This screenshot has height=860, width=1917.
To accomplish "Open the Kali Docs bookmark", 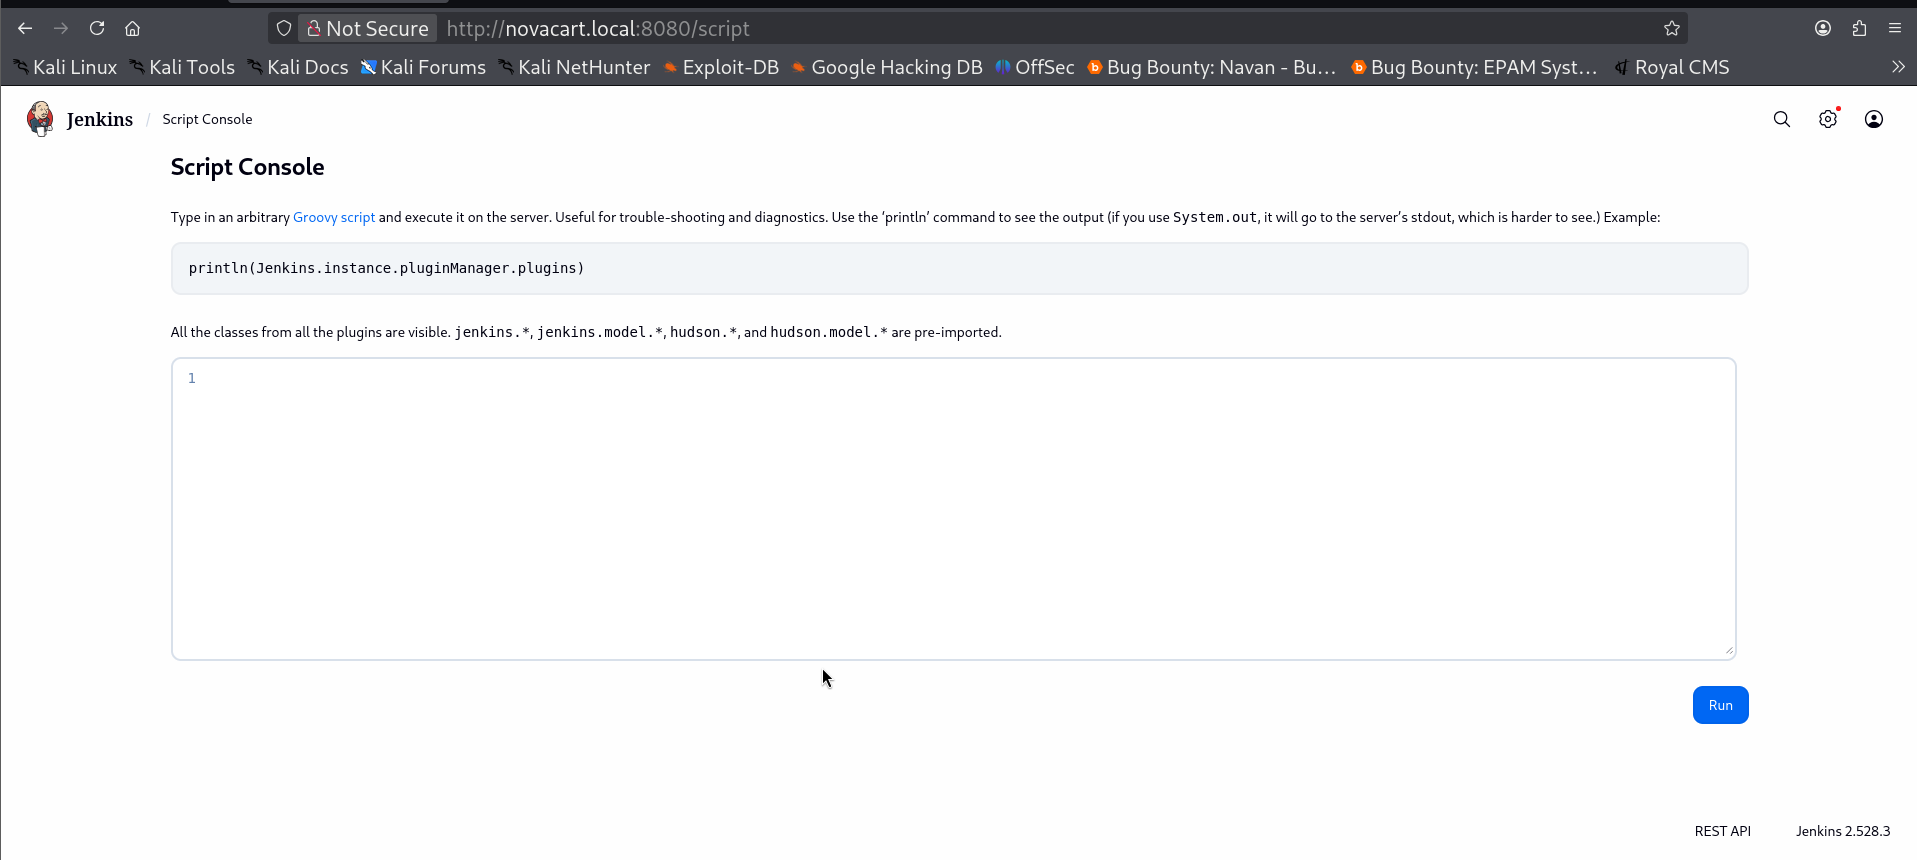I will click(298, 67).
